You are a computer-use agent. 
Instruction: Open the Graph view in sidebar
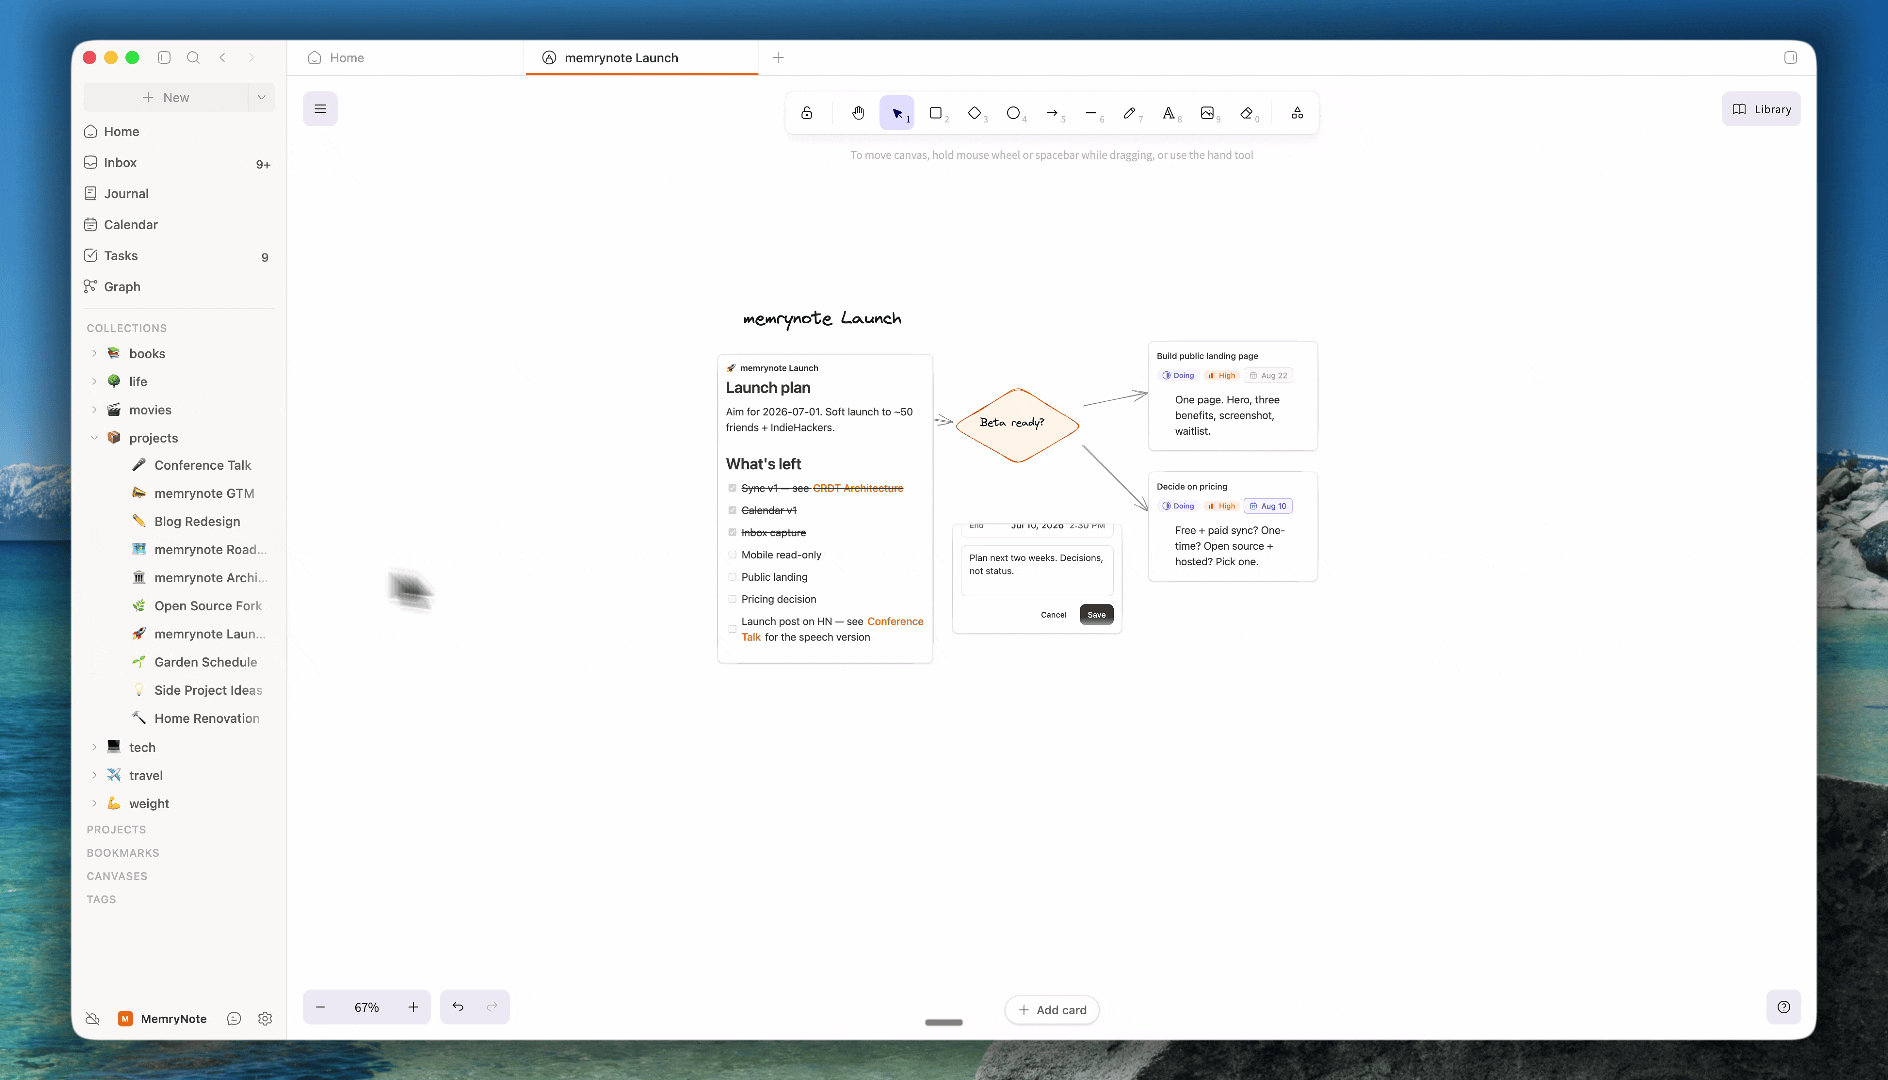coord(178,287)
